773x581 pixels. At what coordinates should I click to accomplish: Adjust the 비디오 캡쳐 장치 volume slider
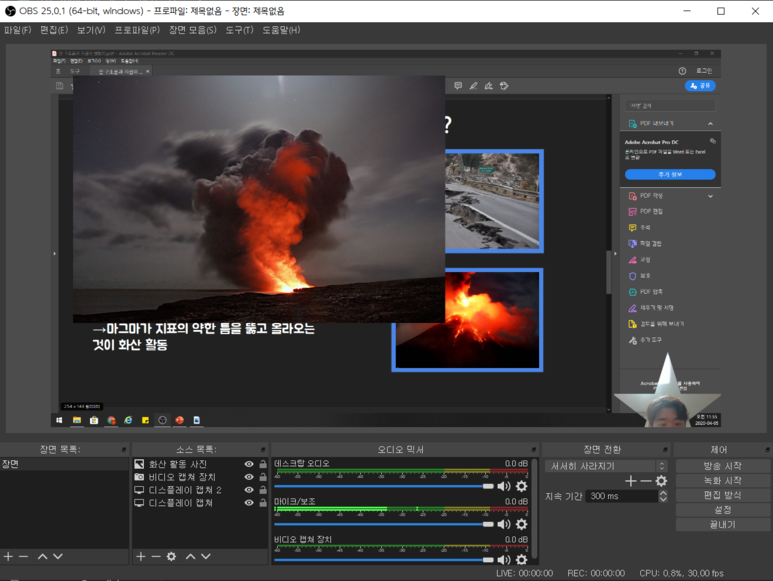[x=384, y=560]
